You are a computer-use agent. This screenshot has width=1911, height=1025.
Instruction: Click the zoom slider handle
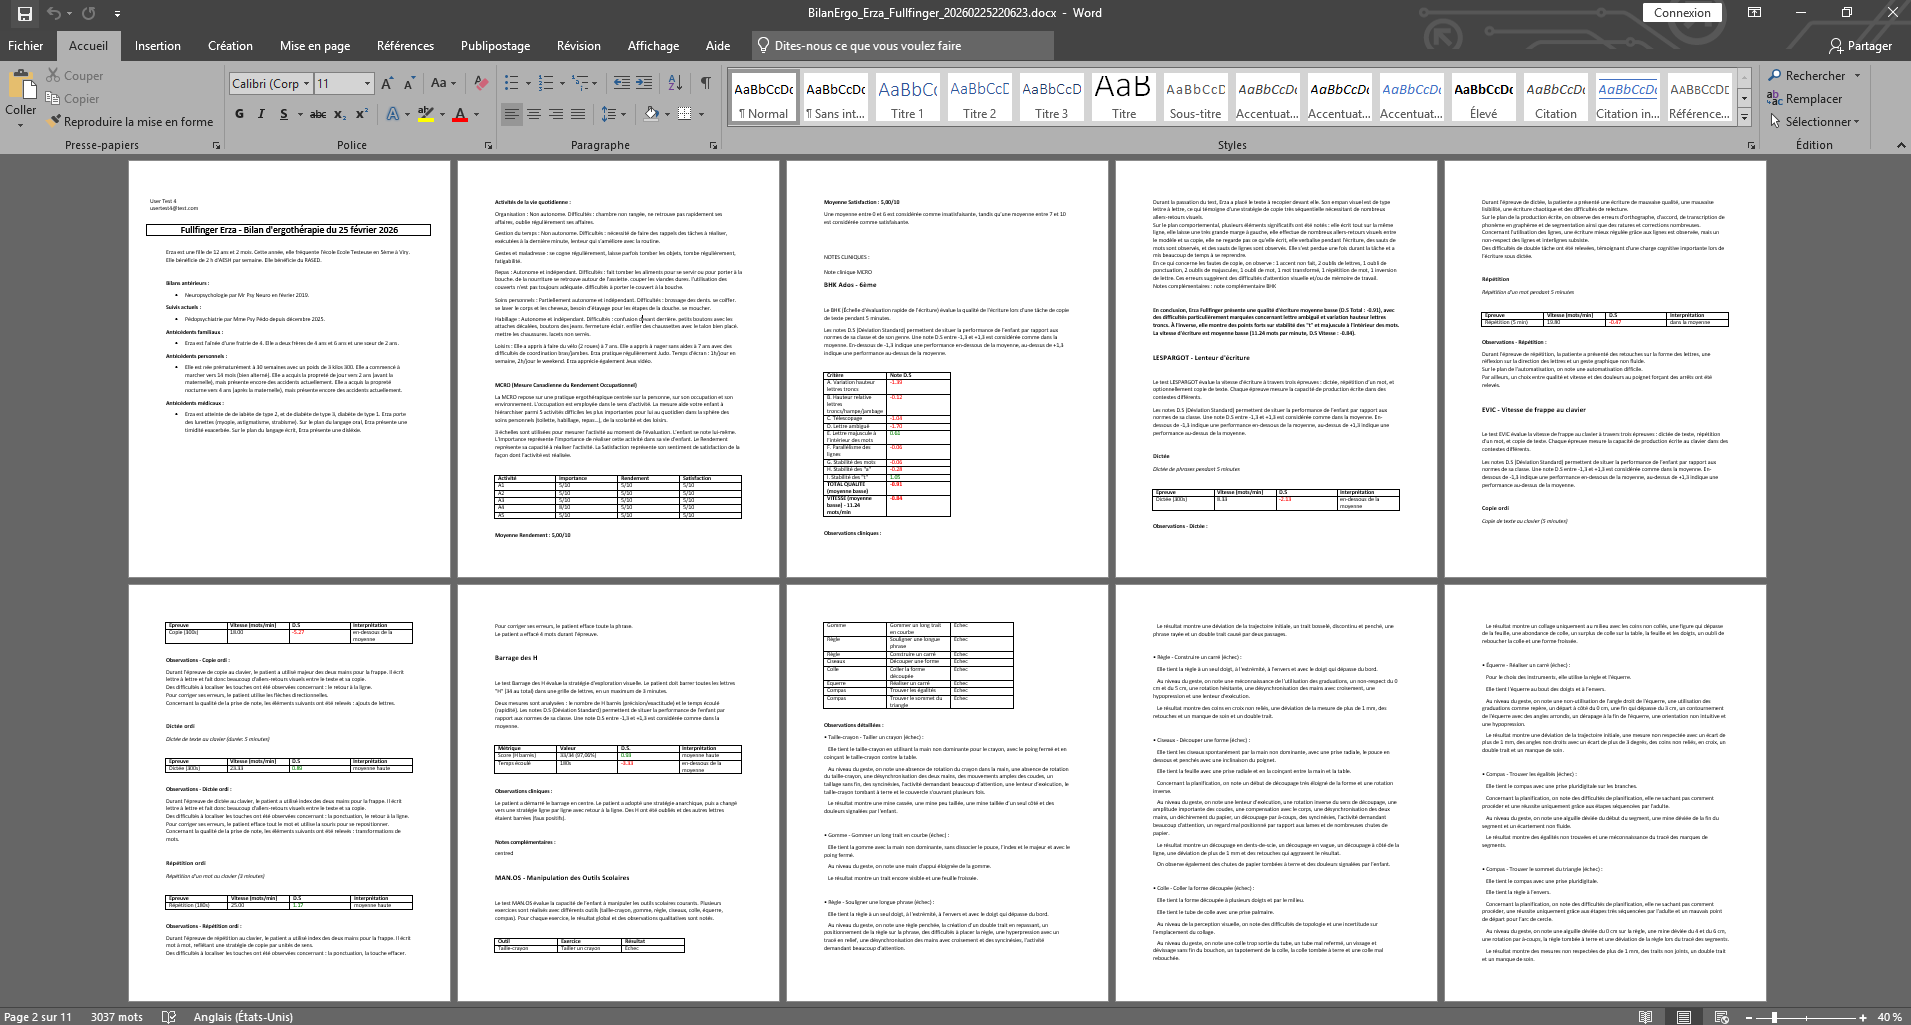[1774, 1017]
